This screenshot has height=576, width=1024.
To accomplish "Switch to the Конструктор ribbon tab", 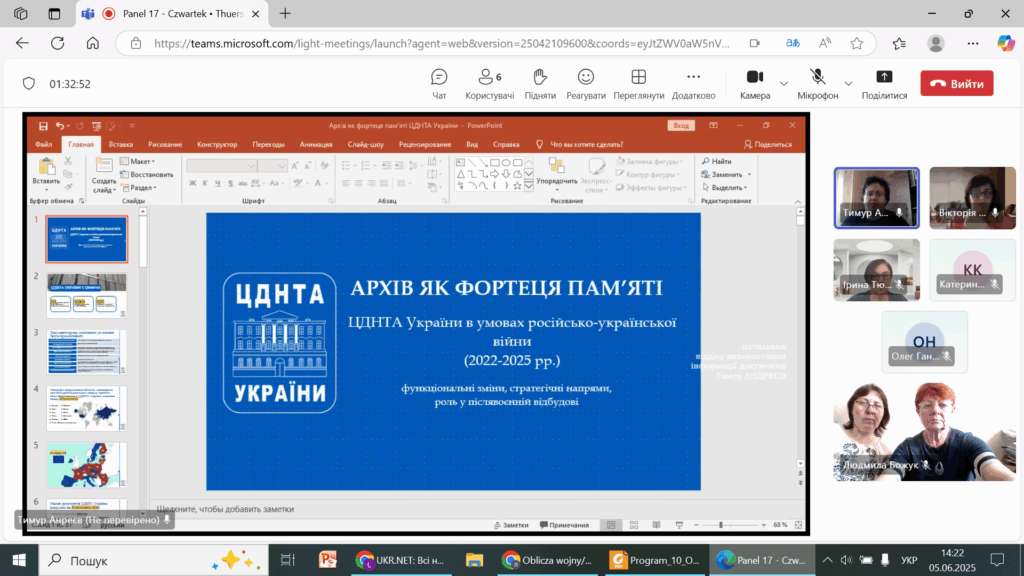I will click(217, 144).
